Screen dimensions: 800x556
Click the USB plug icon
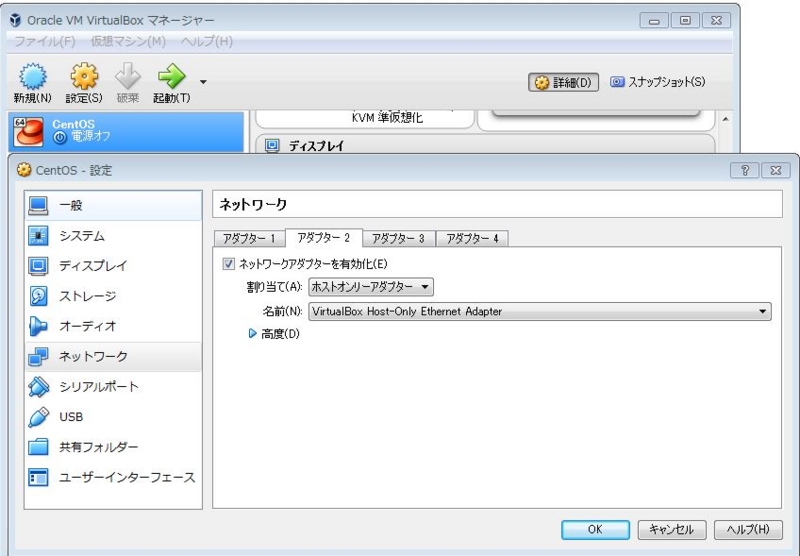click(38, 417)
